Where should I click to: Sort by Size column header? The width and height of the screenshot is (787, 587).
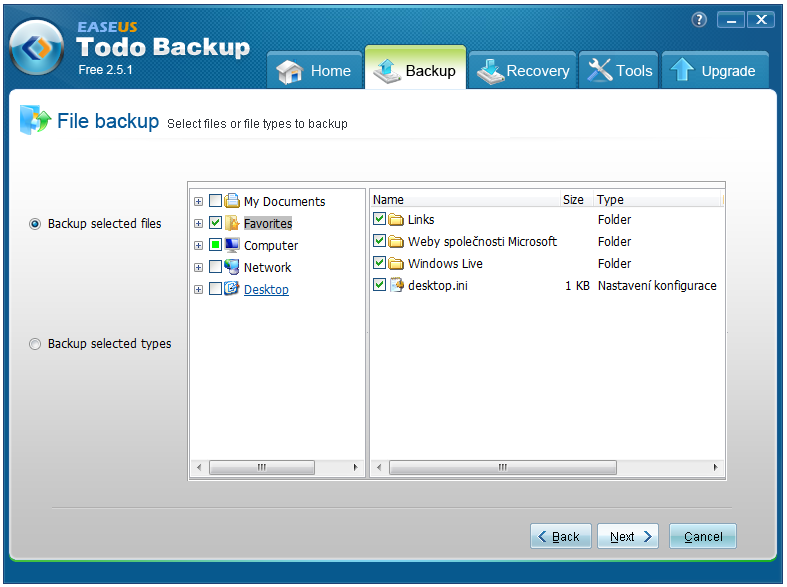pos(577,199)
